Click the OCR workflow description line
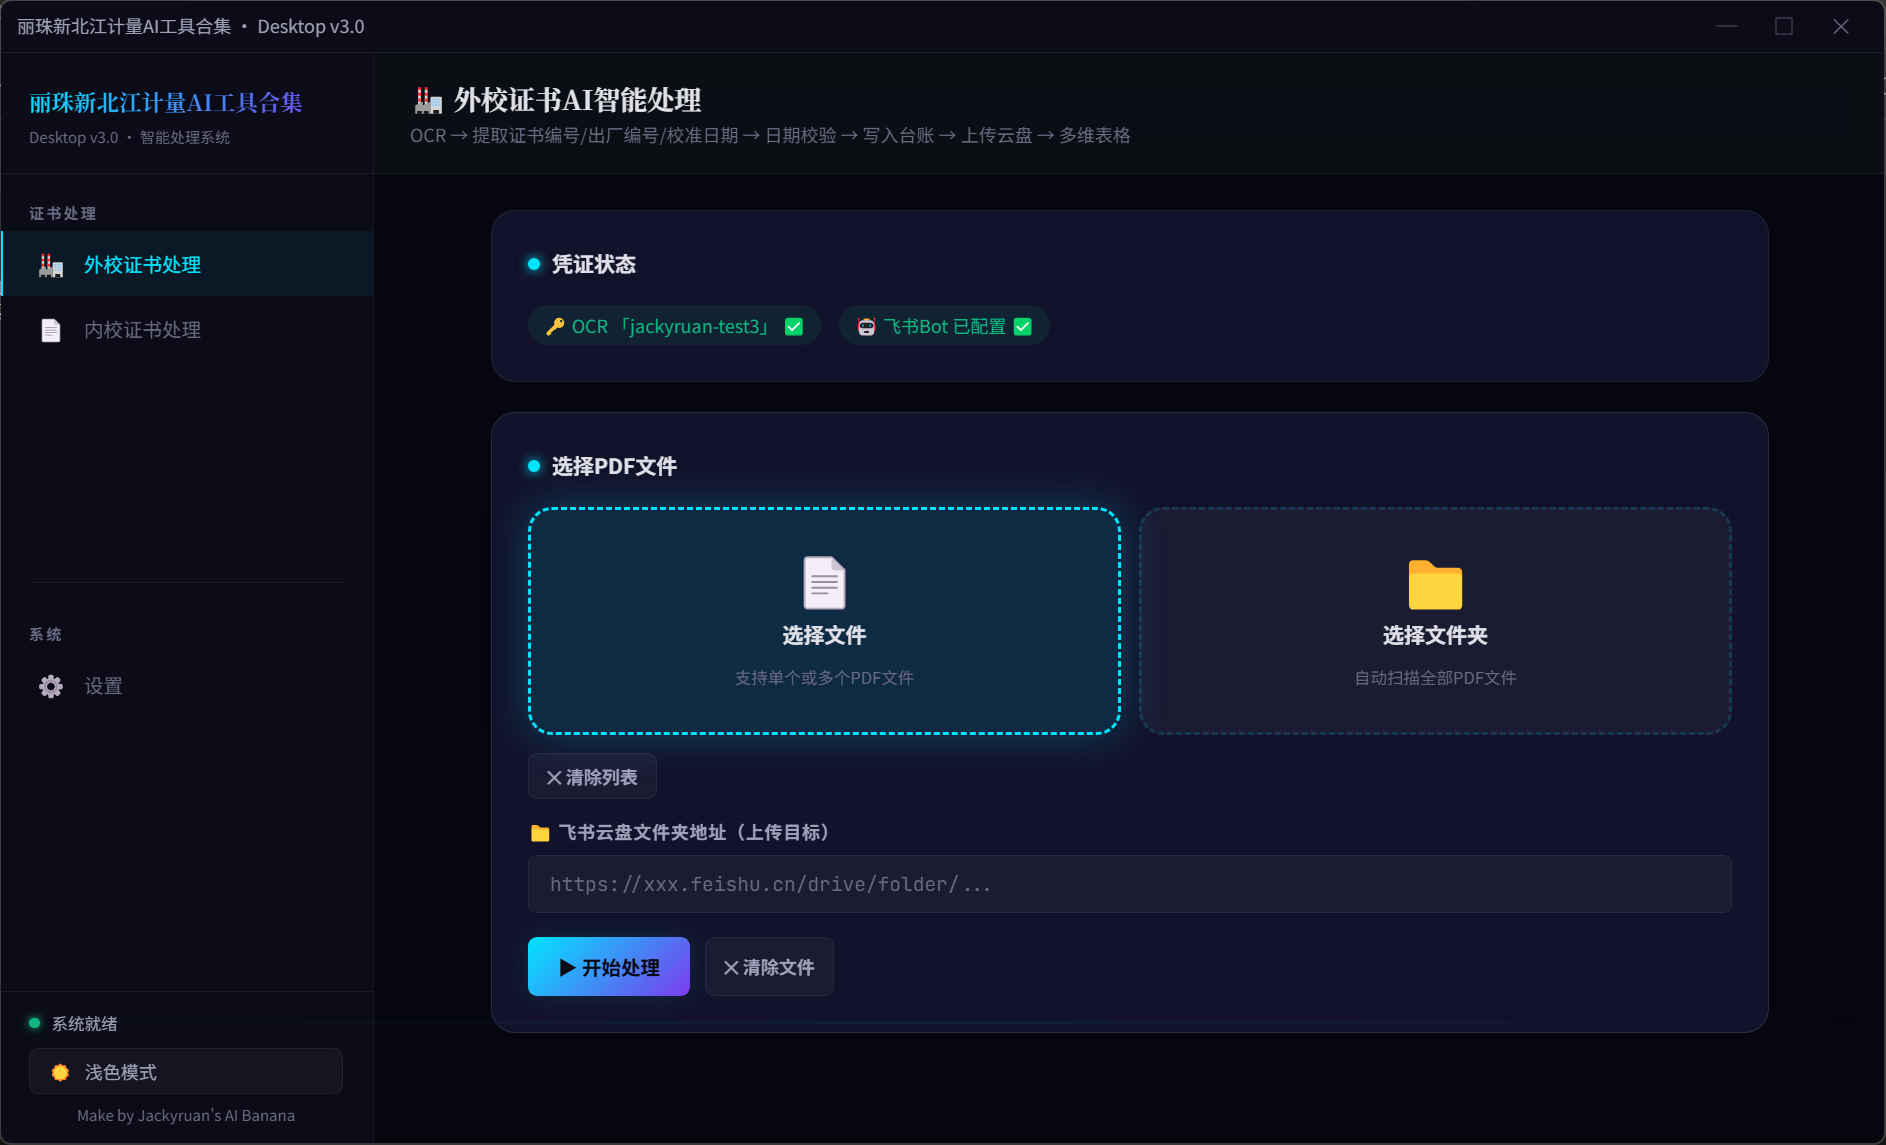Image resolution: width=1886 pixels, height=1145 pixels. [x=770, y=135]
